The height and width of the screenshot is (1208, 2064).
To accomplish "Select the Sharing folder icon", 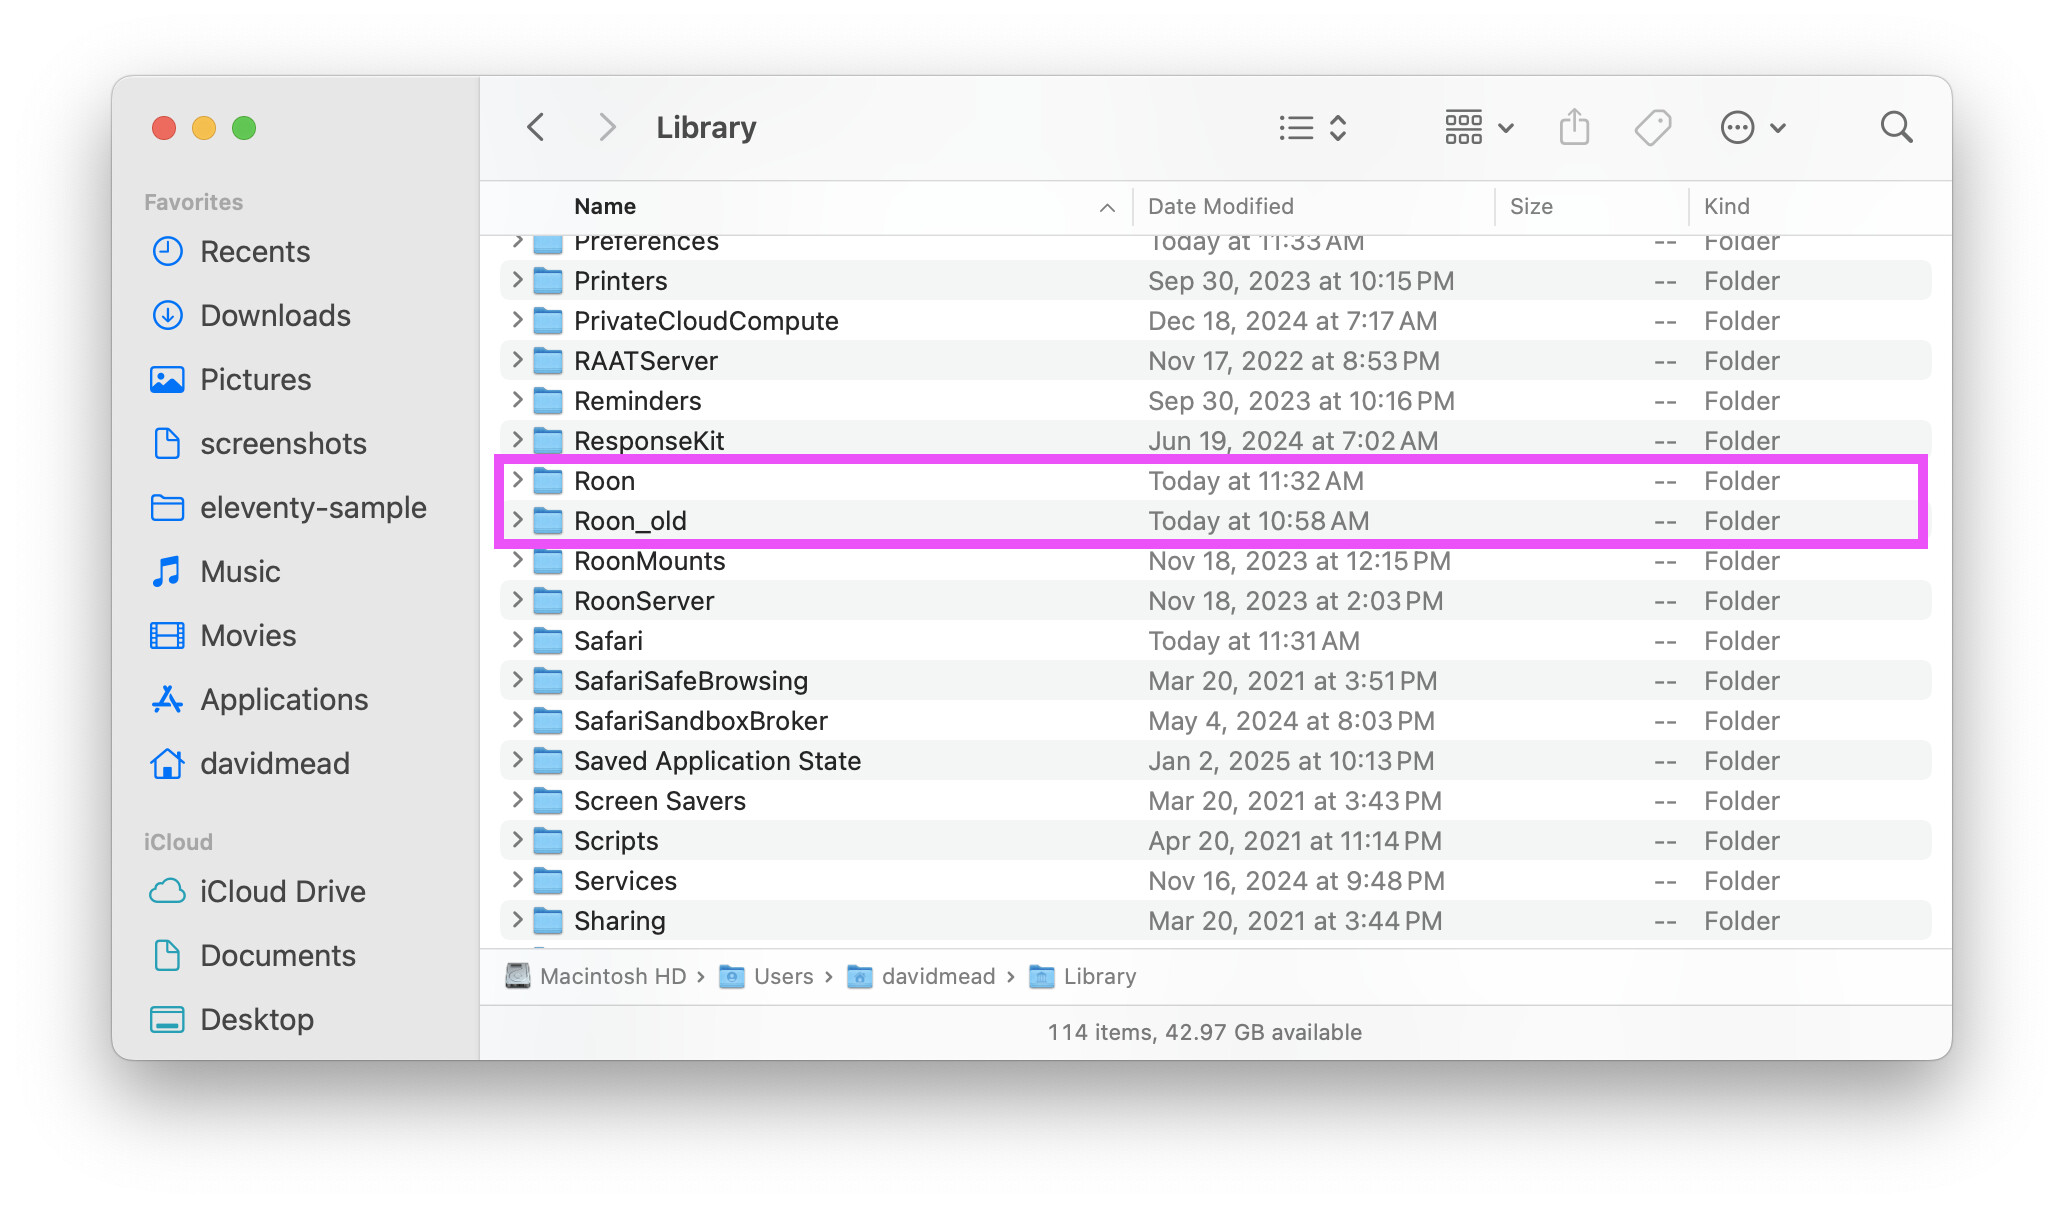I will pyautogui.click(x=548, y=921).
